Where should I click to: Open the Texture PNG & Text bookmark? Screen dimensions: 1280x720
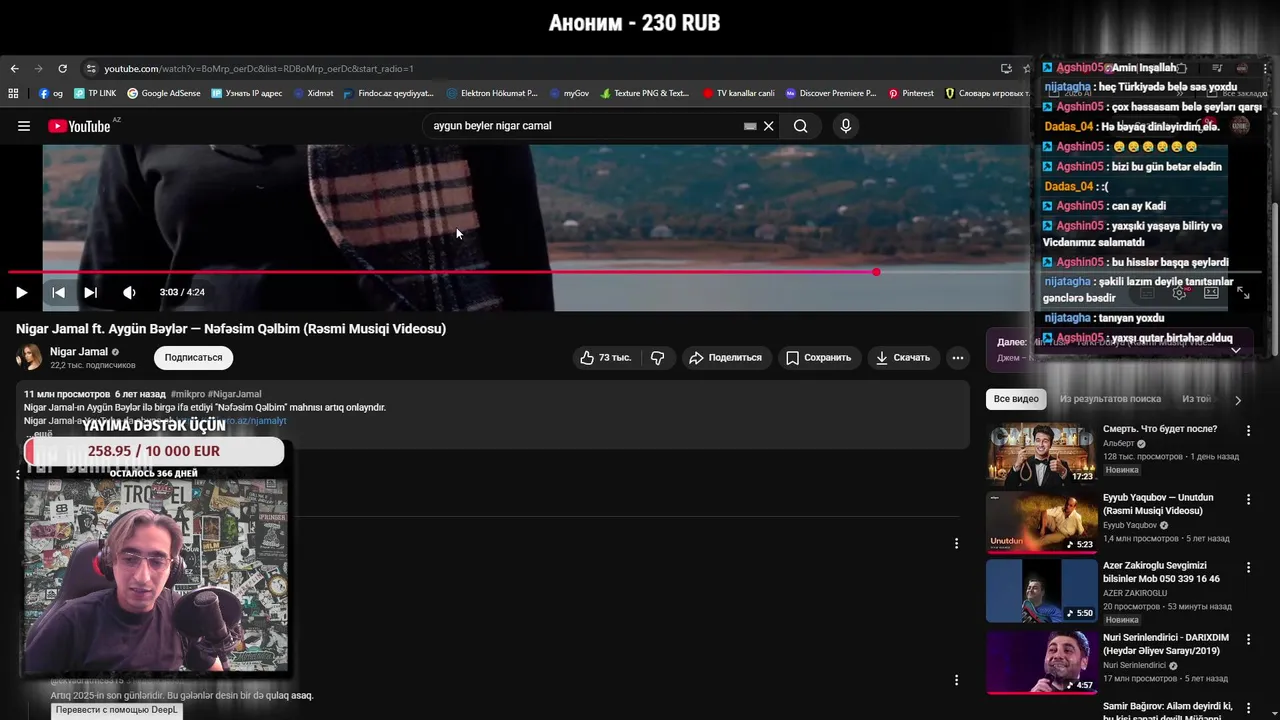[x=645, y=93]
